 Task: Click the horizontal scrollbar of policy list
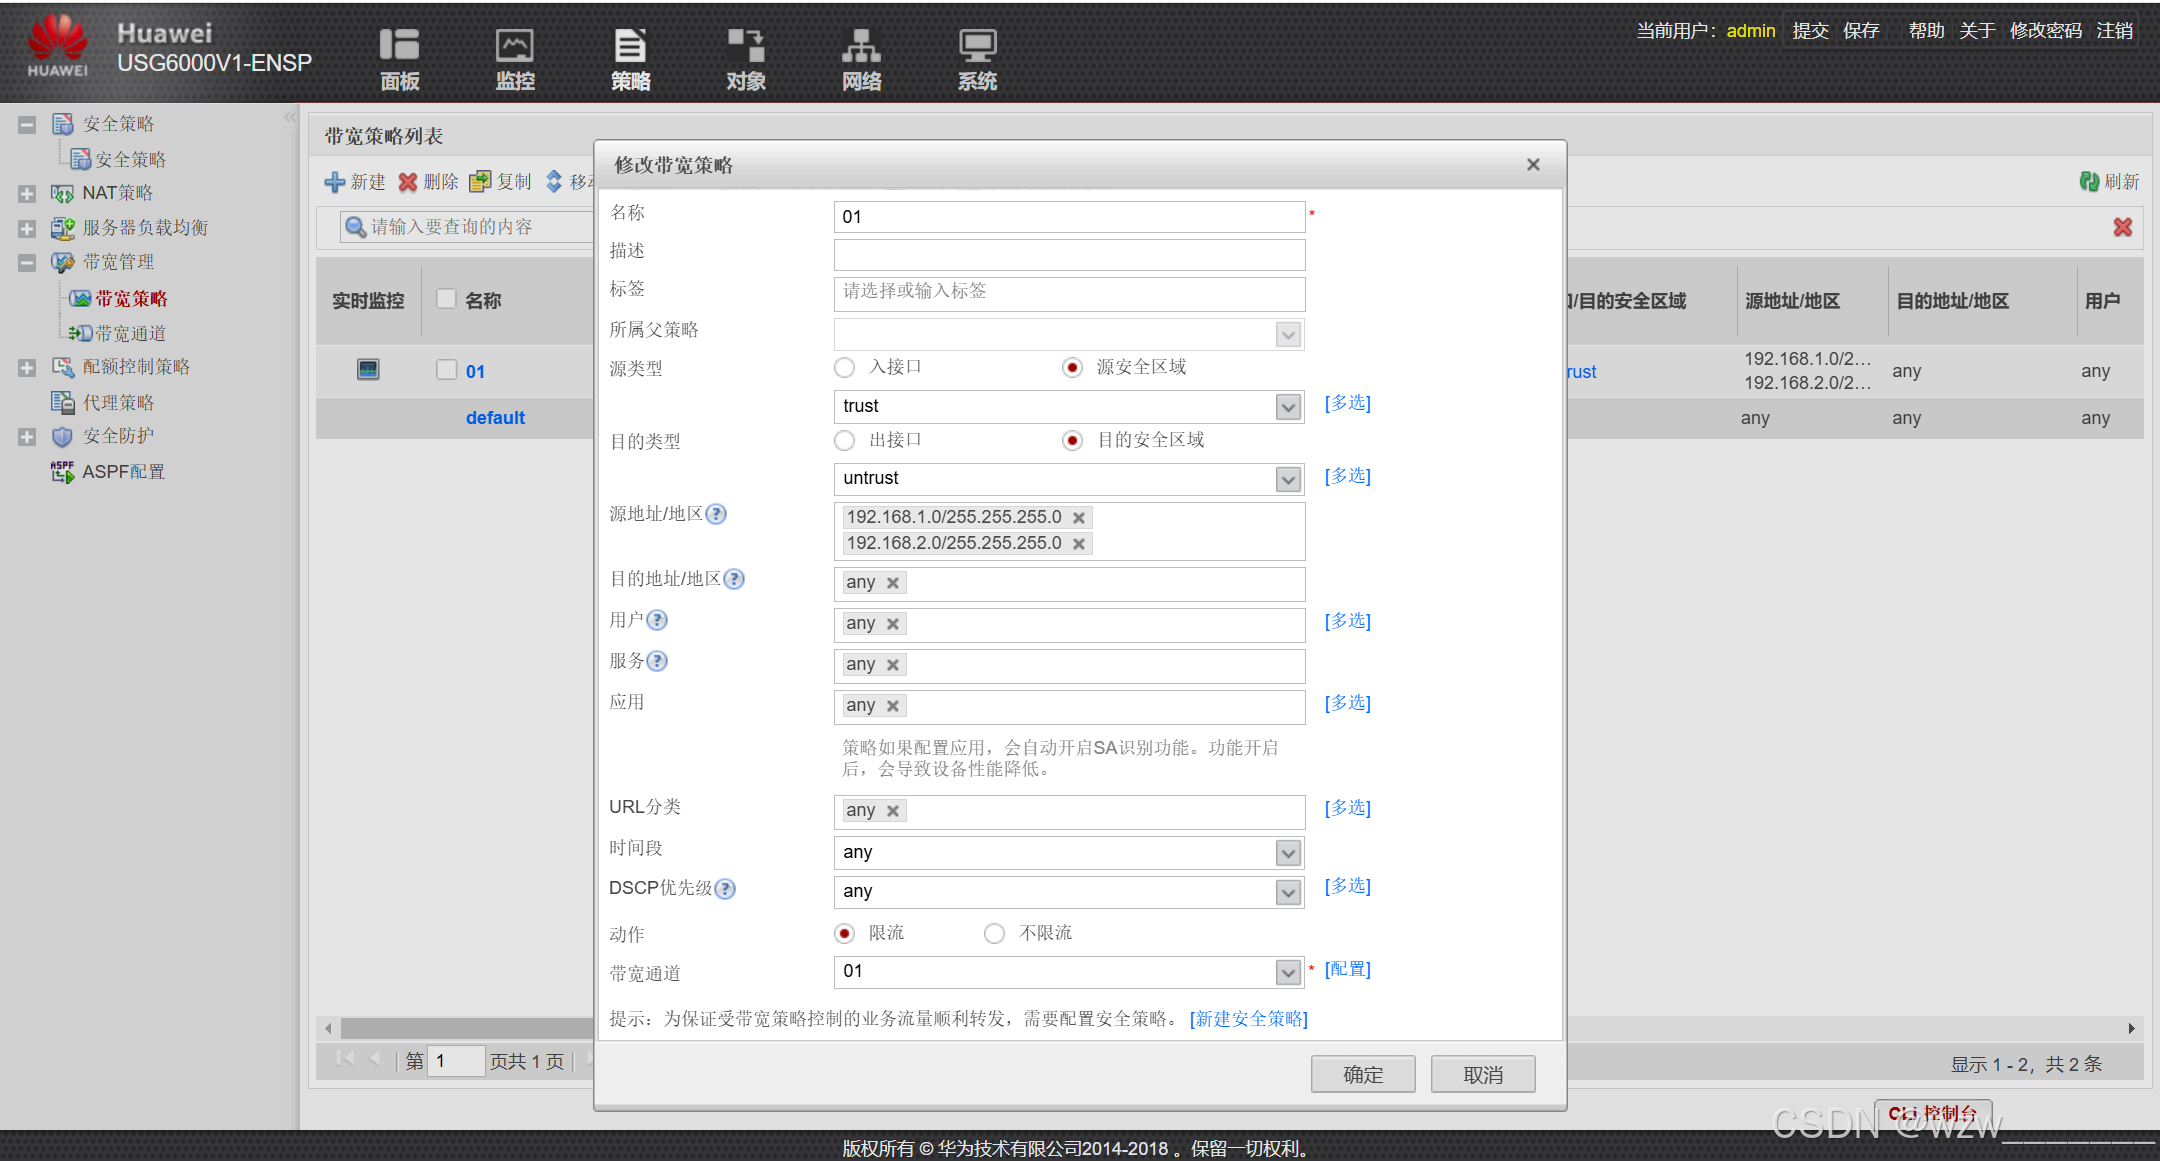[460, 1028]
